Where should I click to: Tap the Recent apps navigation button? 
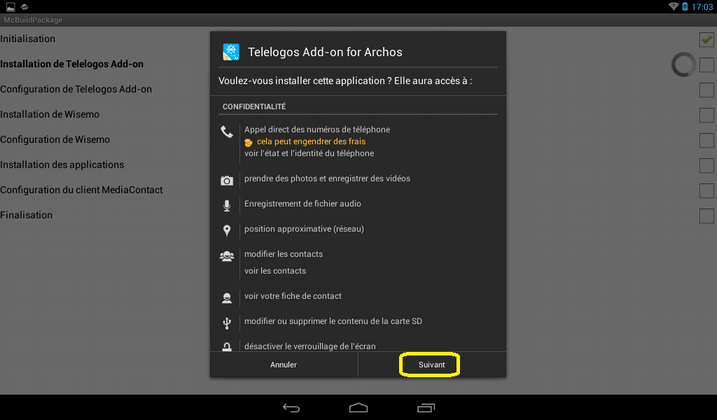[426, 408]
